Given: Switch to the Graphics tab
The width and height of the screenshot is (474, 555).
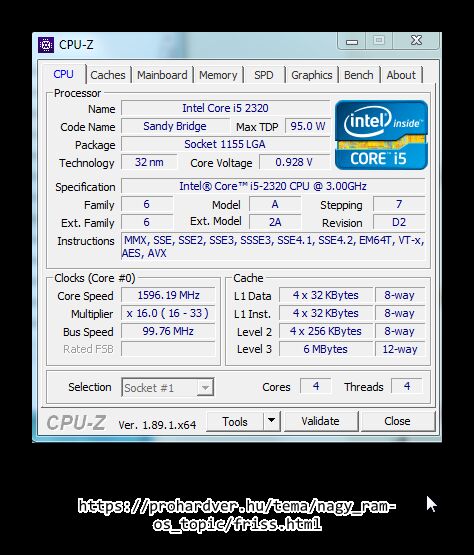Looking at the screenshot, I should coord(312,75).
